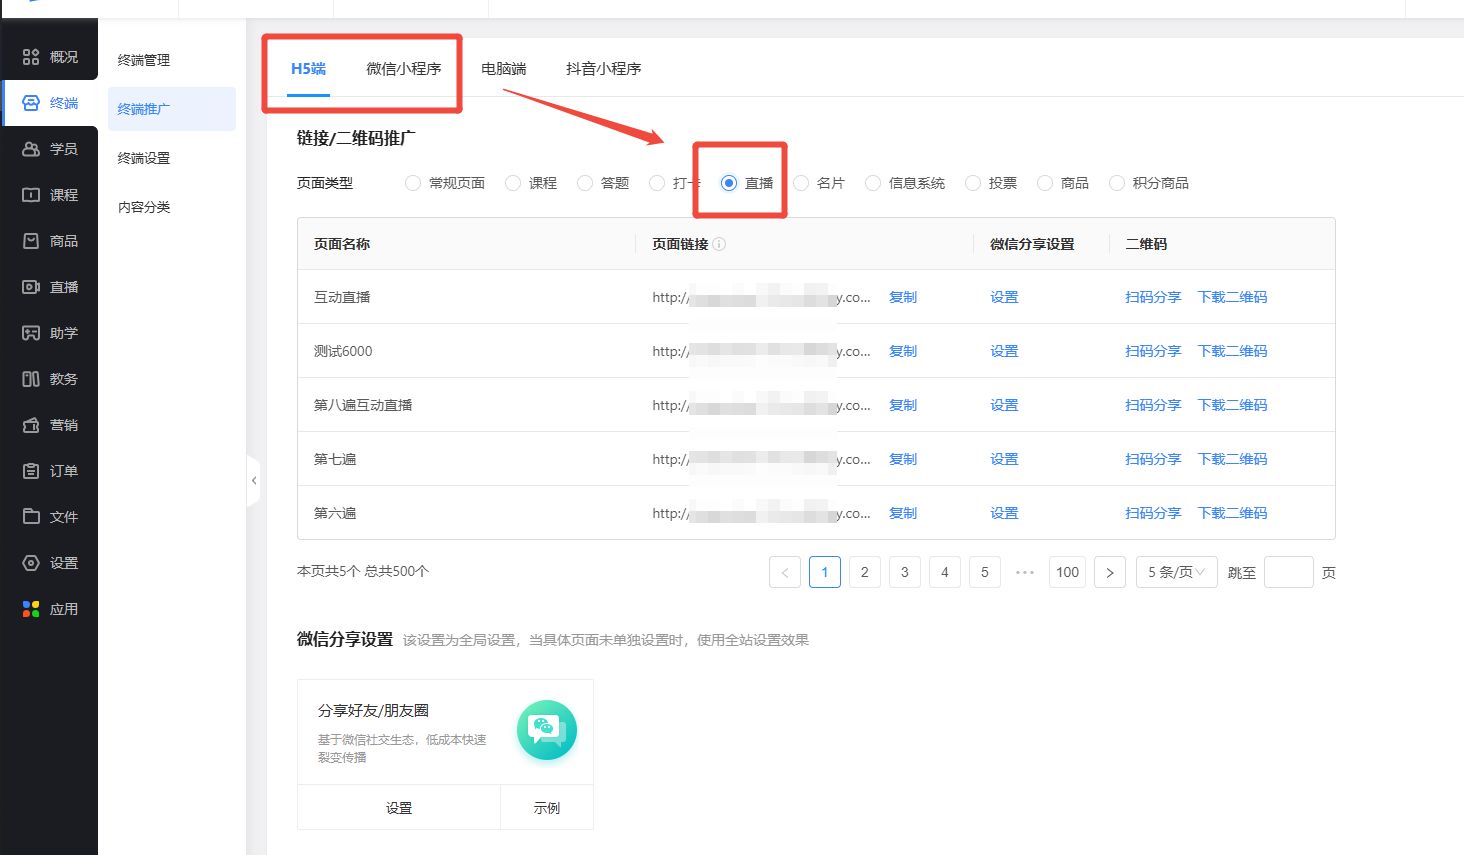Screen dimensions: 1464x855
Task: Select the 直播 live sidebar icon
Action: pyautogui.click(x=31, y=287)
